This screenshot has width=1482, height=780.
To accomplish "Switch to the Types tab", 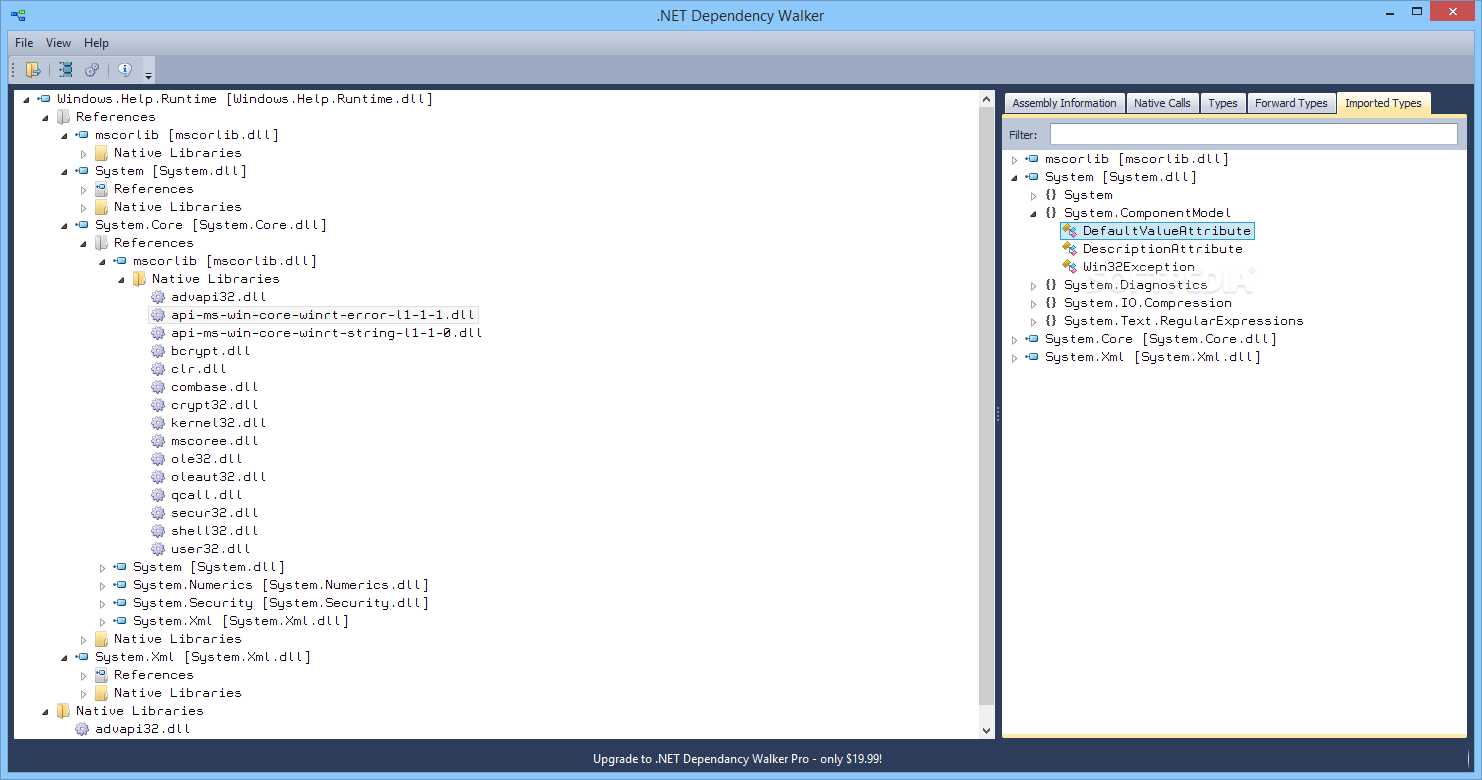I will point(1222,103).
